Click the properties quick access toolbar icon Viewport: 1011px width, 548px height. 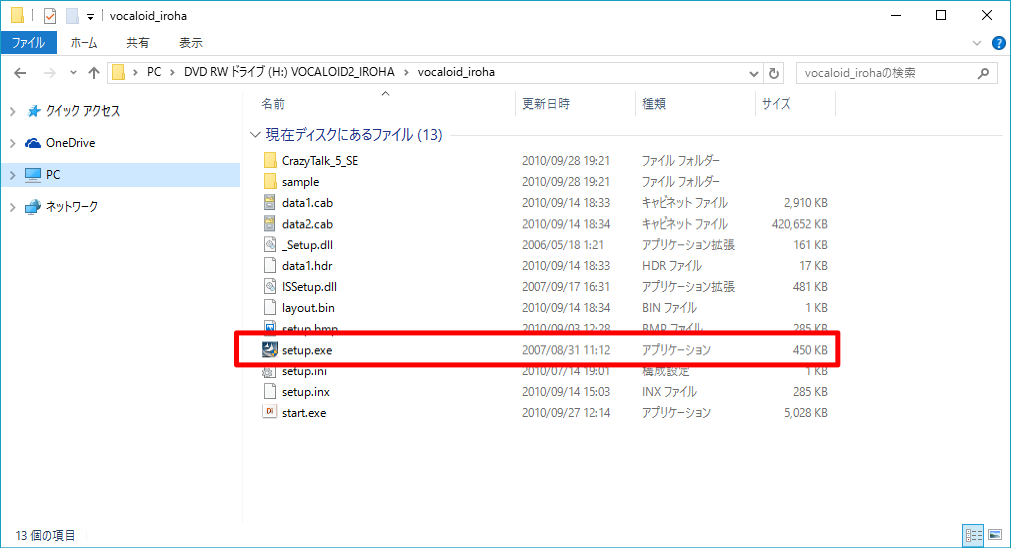click(x=50, y=15)
